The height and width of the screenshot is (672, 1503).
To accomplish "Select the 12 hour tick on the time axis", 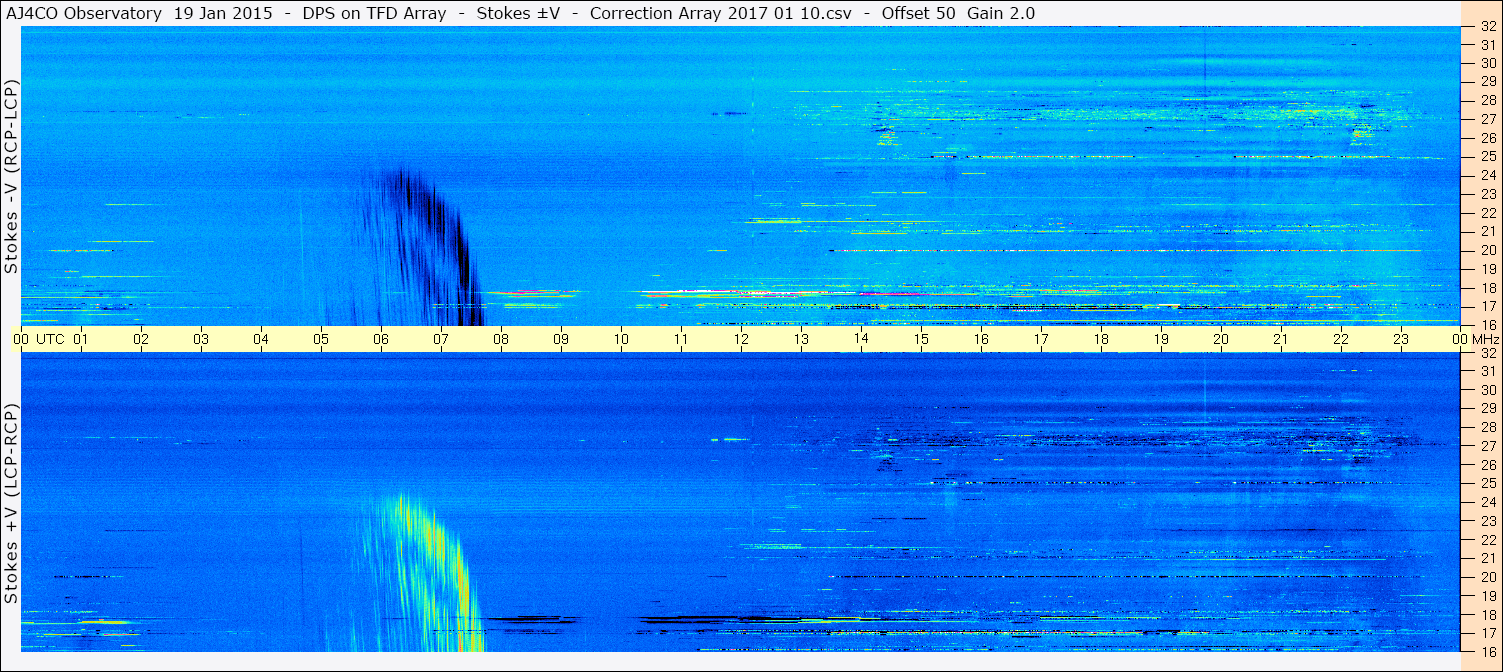I will [x=741, y=340].
